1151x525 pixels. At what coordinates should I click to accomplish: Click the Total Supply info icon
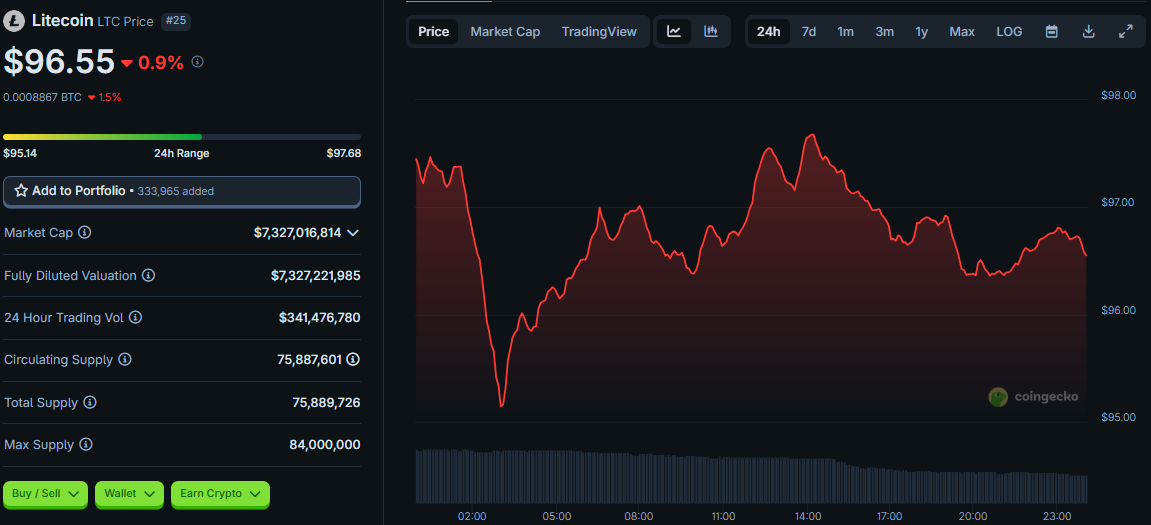pyautogui.click(x=90, y=402)
